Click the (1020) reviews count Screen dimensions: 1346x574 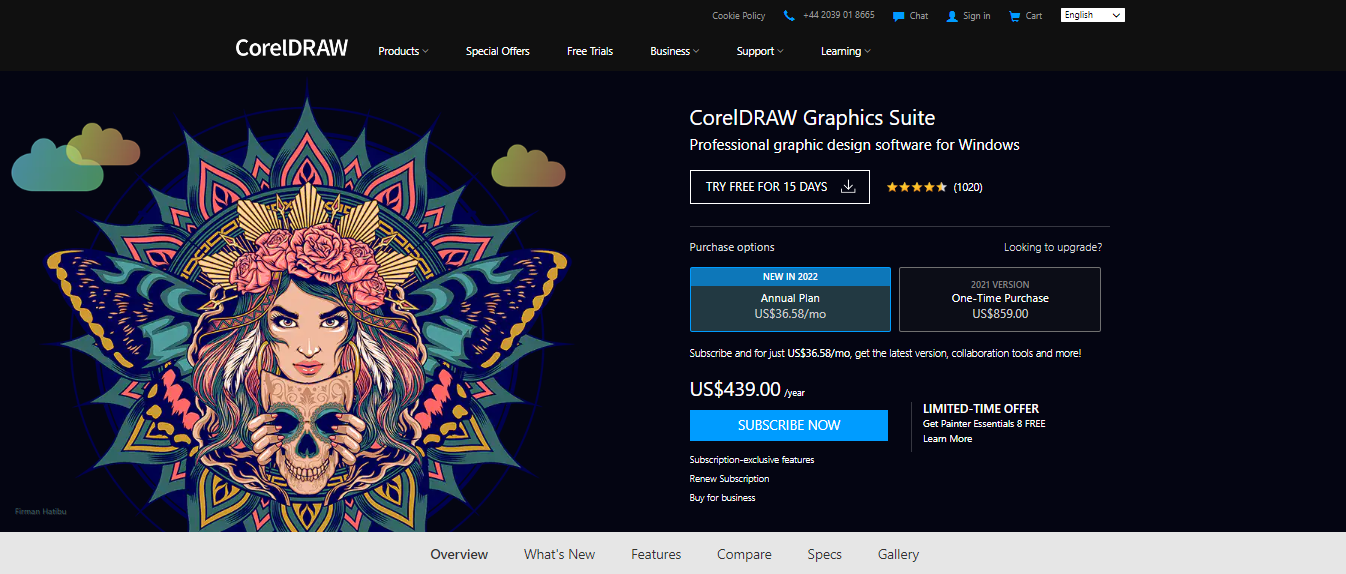click(x=968, y=187)
